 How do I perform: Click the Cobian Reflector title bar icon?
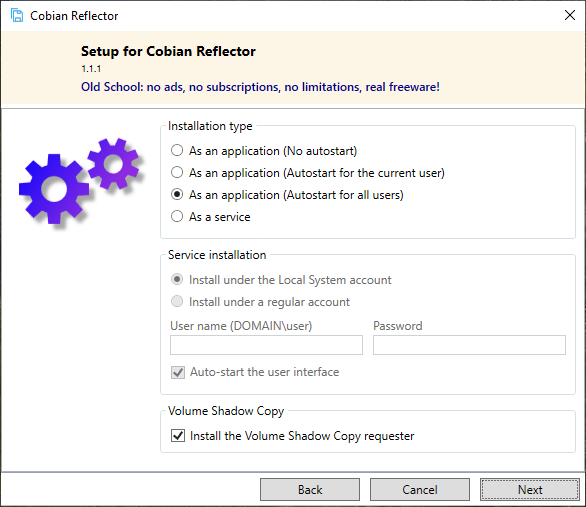click(17, 16)
